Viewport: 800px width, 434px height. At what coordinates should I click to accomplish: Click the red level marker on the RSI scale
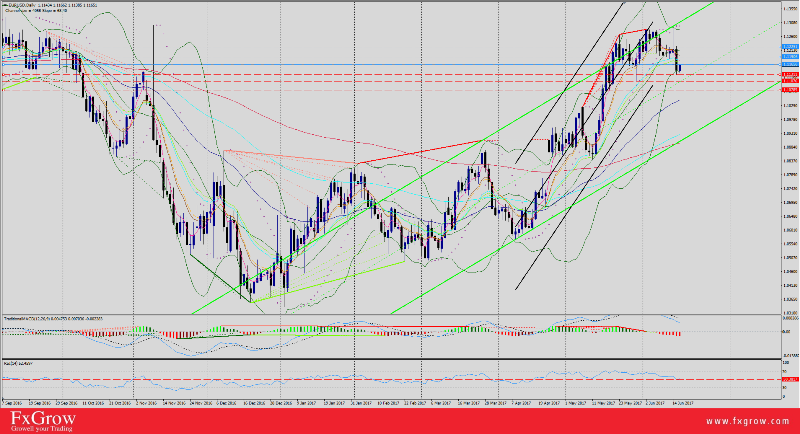pyautogui.click(x=789, y=379)
